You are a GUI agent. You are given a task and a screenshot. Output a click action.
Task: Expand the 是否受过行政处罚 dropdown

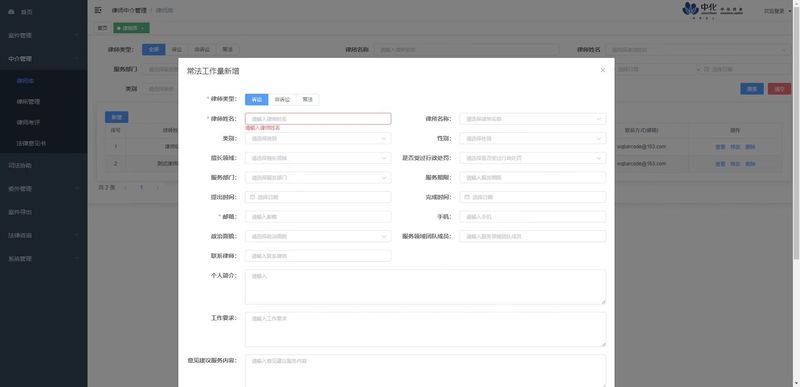[x=533, y=158]
